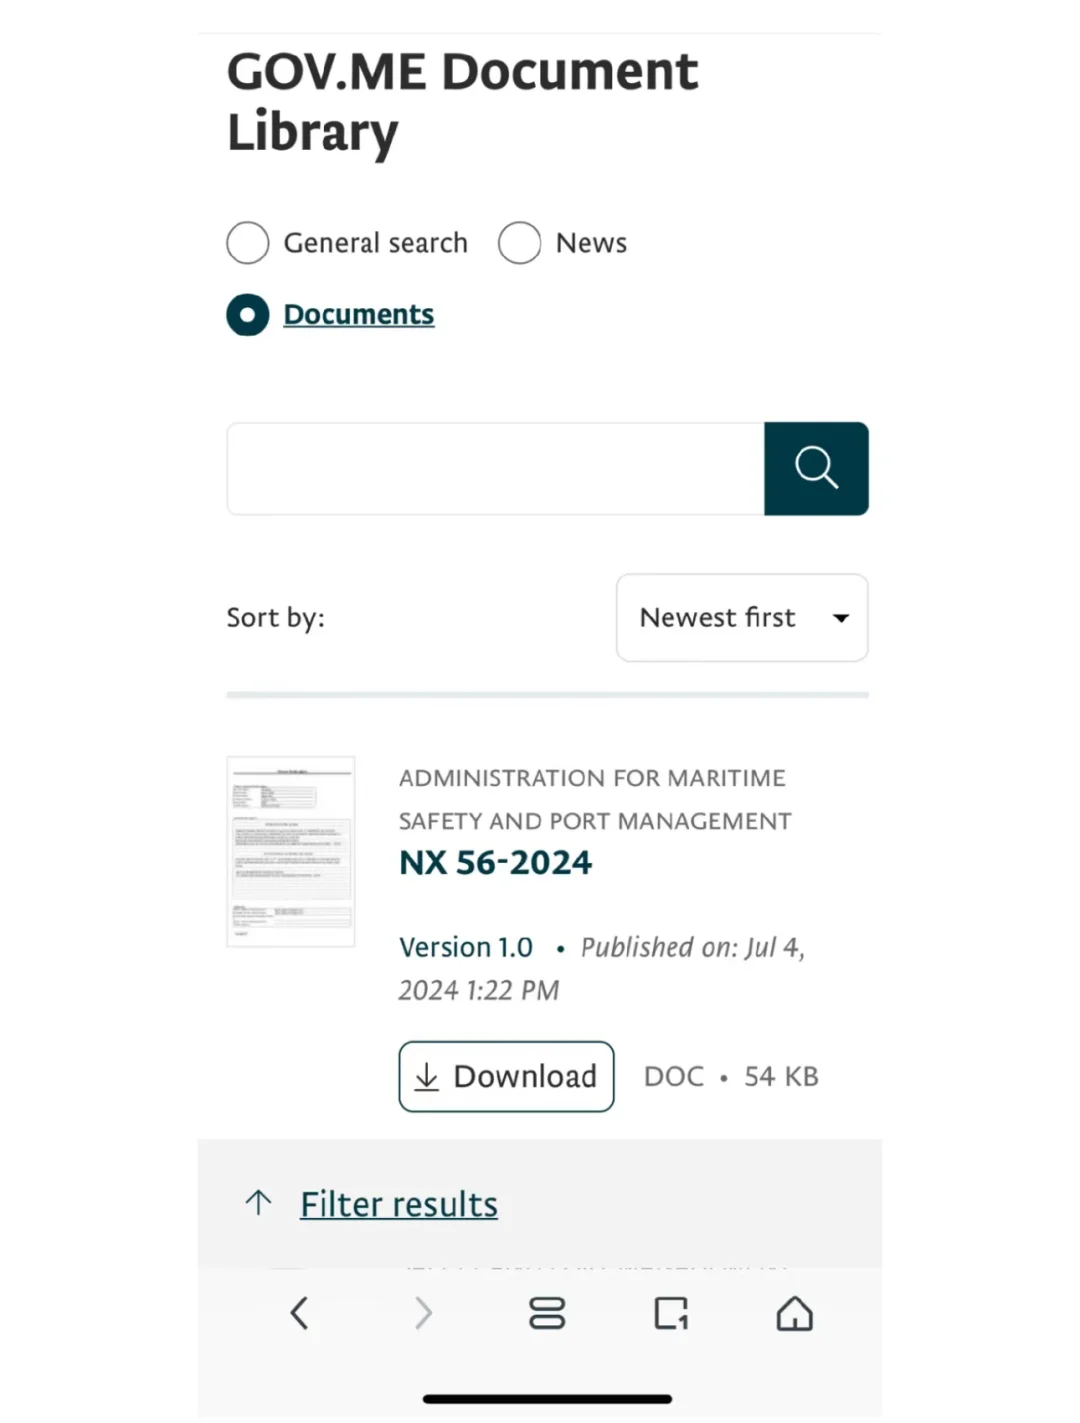Open the browser tabs overview icon

point(547,1313)
